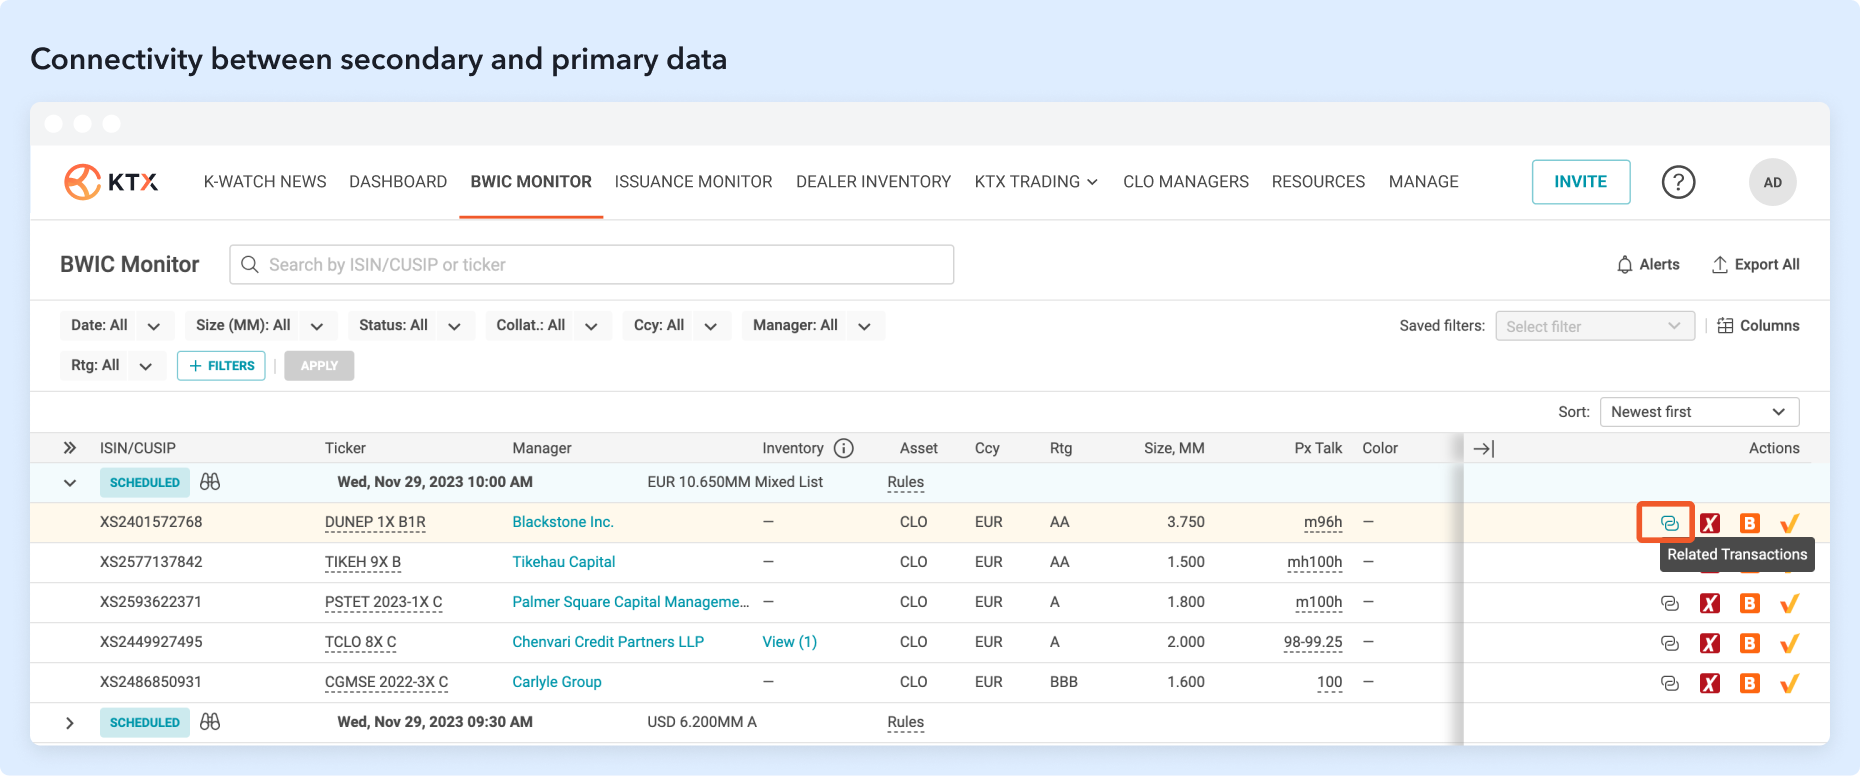Screen dimensions: 1860x776
Task: Click the Inventory info icon
Action: tap(844, 448)
